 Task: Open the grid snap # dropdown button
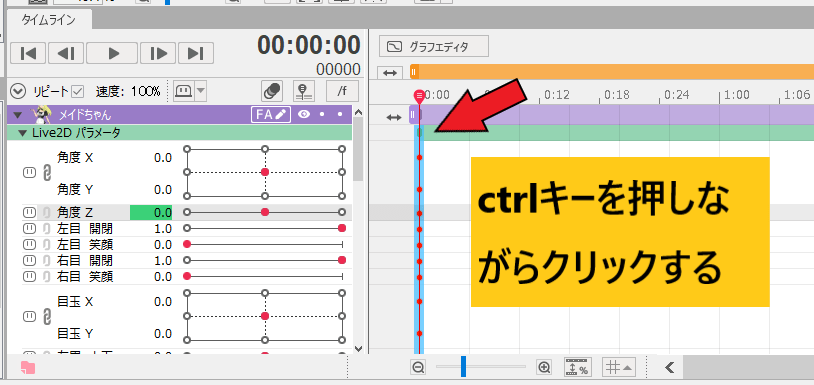click(619, 367)
